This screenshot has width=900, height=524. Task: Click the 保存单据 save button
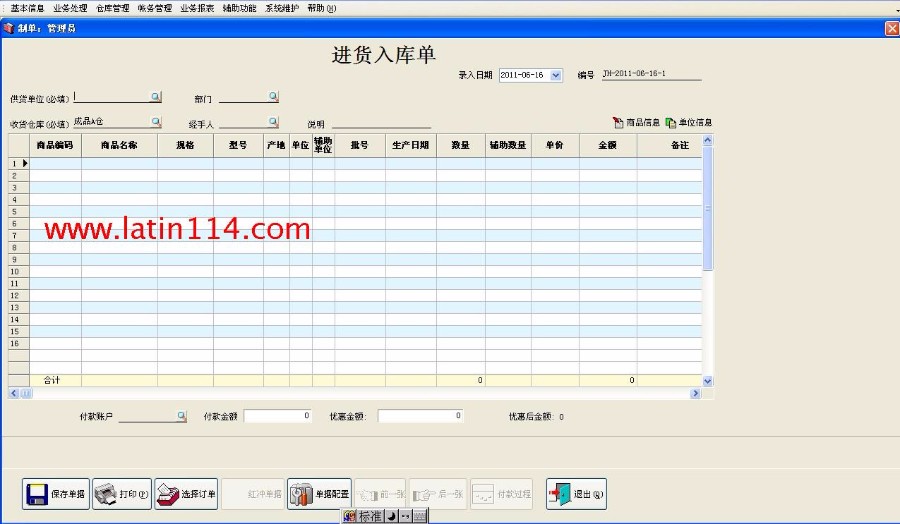pos(56,494)
